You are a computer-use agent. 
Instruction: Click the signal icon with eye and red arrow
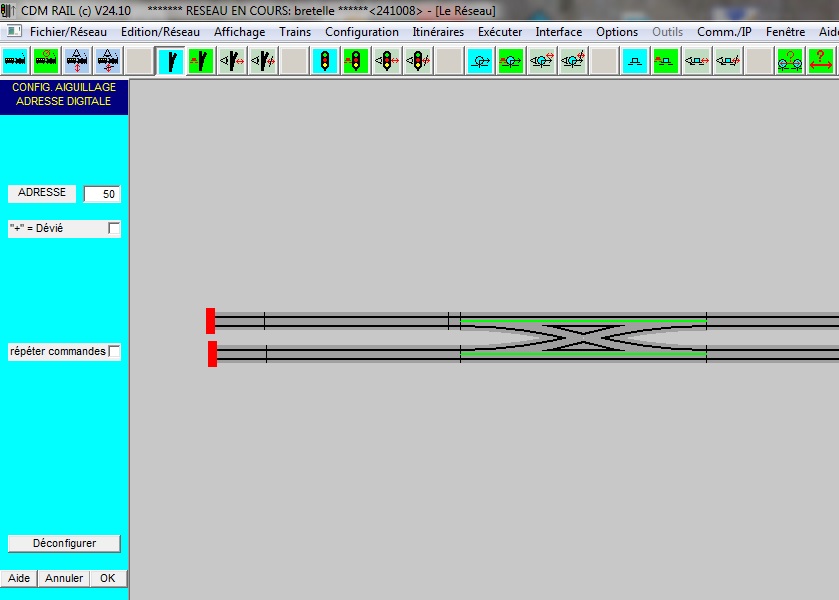click(x=387, y=60)
